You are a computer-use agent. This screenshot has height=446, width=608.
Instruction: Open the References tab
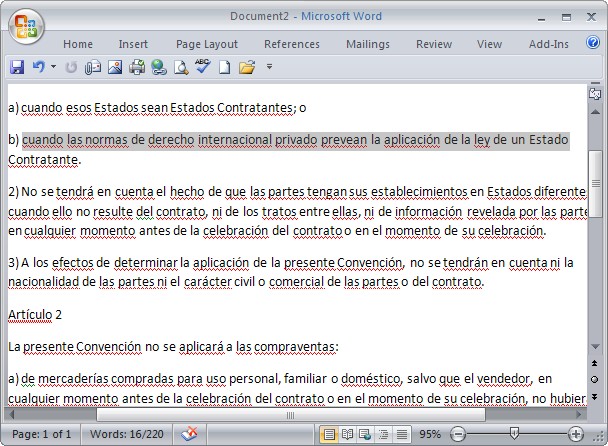292,44
